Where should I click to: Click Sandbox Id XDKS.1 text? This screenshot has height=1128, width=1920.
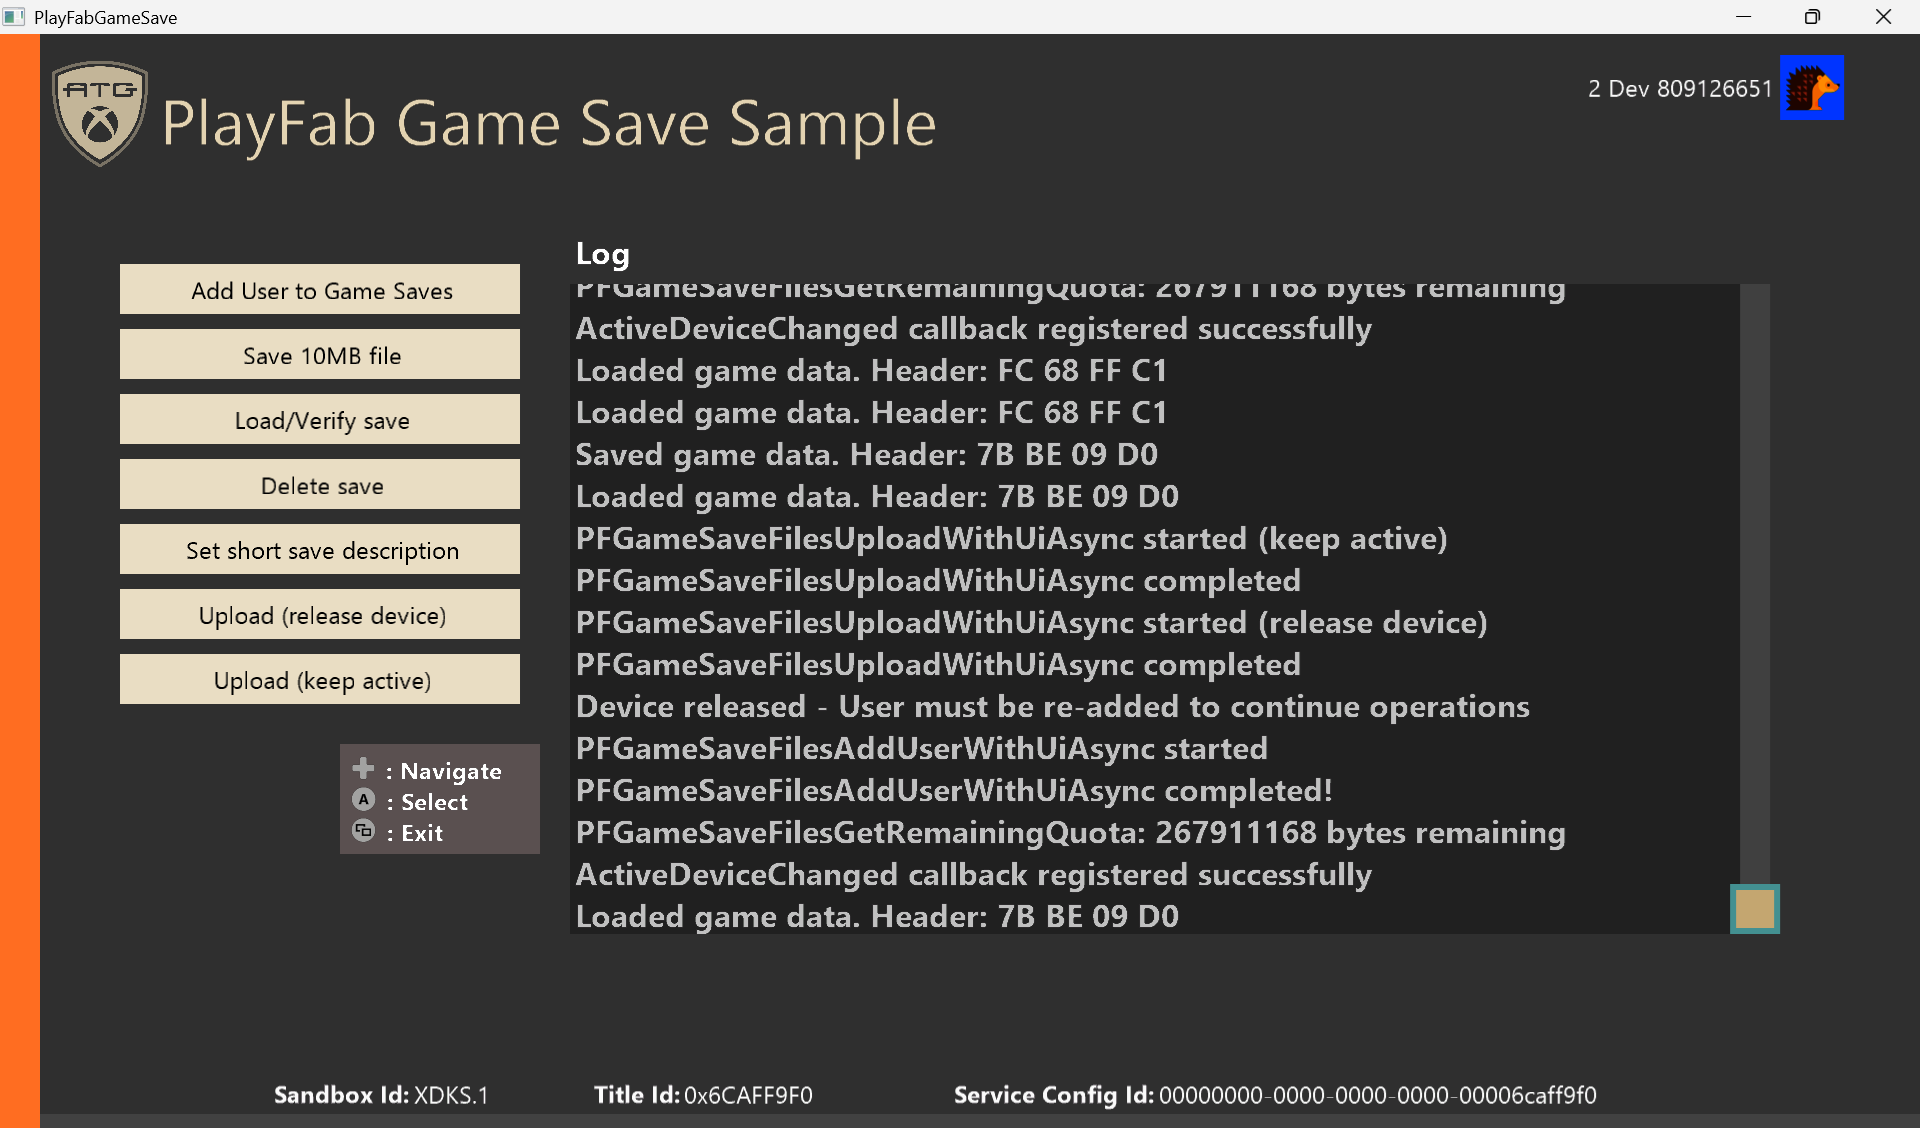[x=381, y=1095]
